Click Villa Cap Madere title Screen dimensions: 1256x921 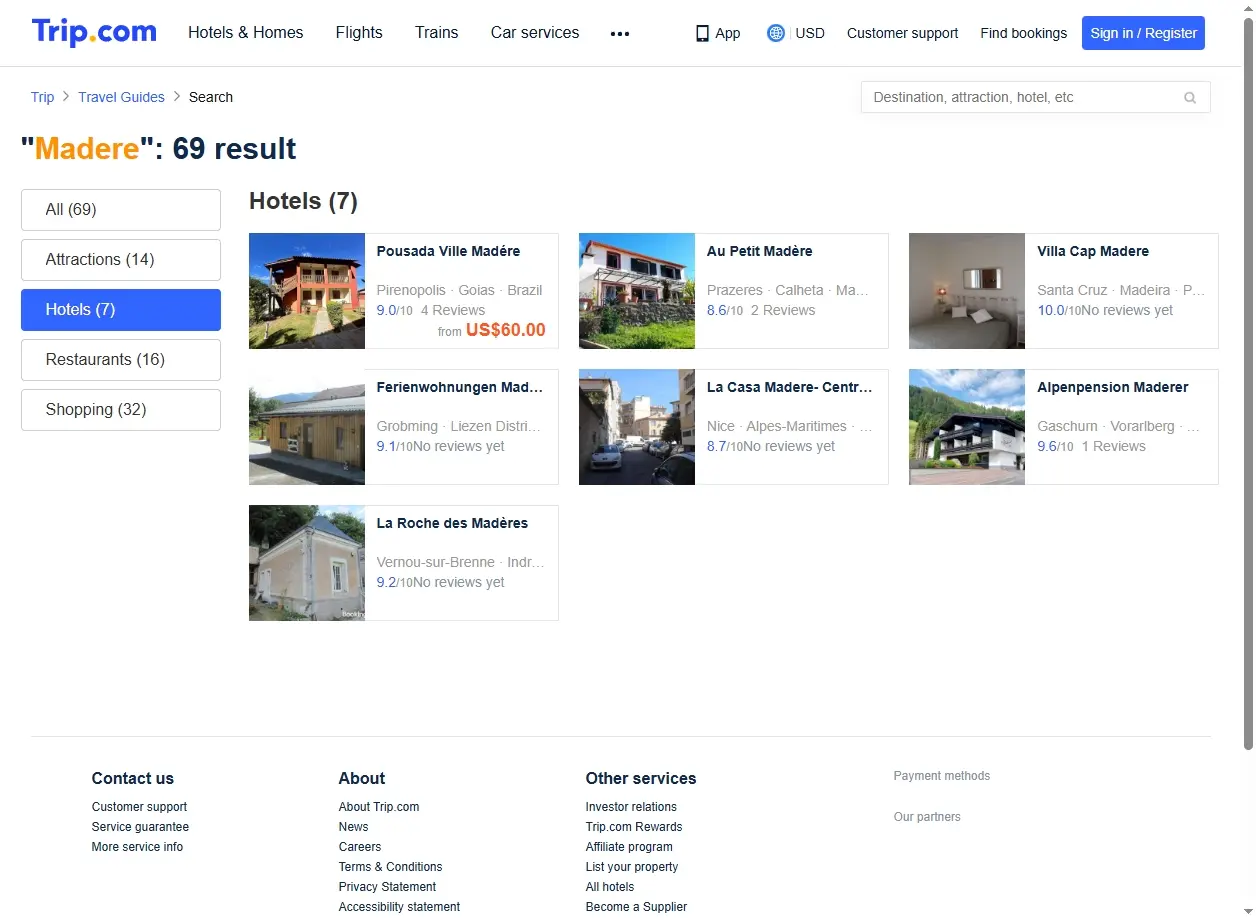pyautogui.click(x=1093, y=251)
